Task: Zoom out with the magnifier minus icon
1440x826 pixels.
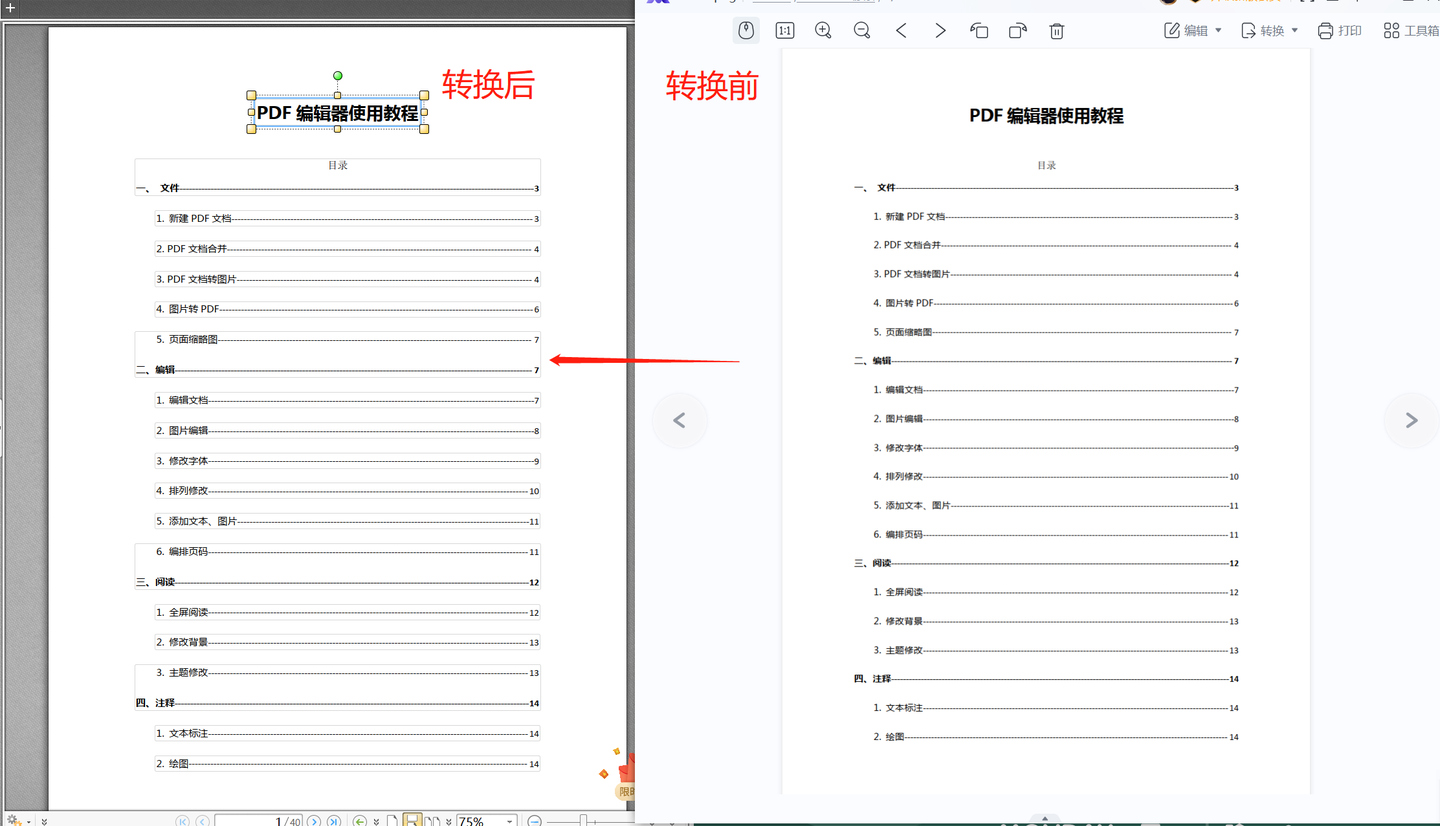Action: coord(862,31)
